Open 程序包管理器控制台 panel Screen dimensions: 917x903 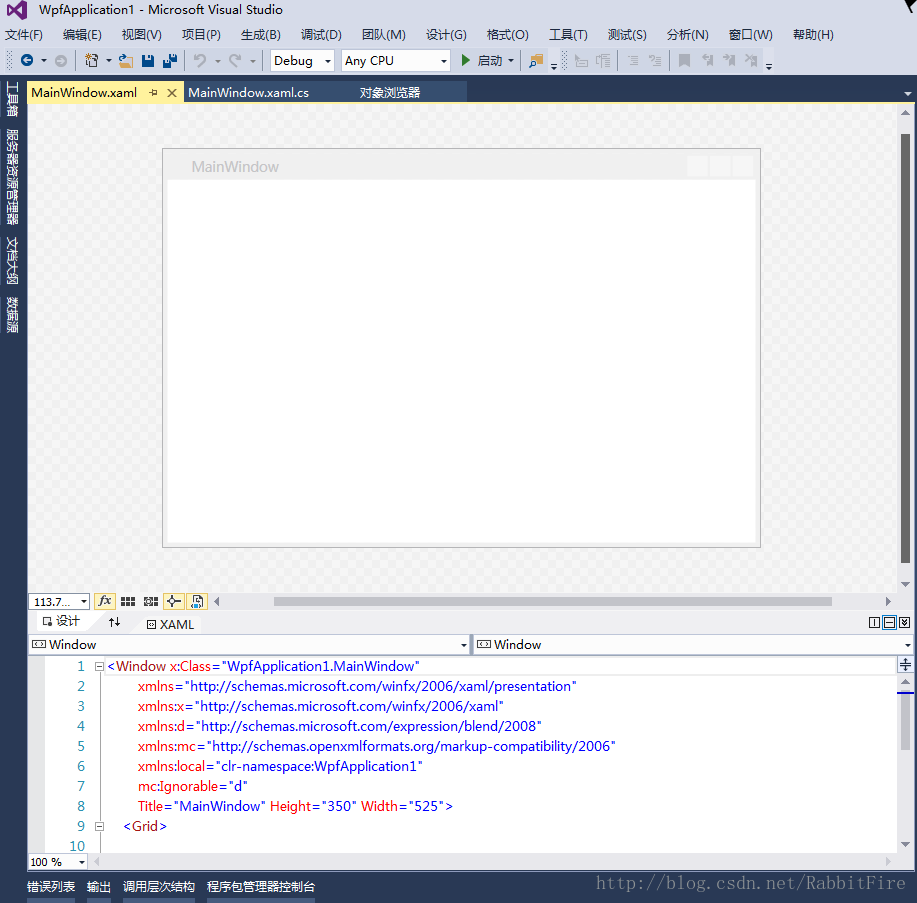click(x=261, y=887)
